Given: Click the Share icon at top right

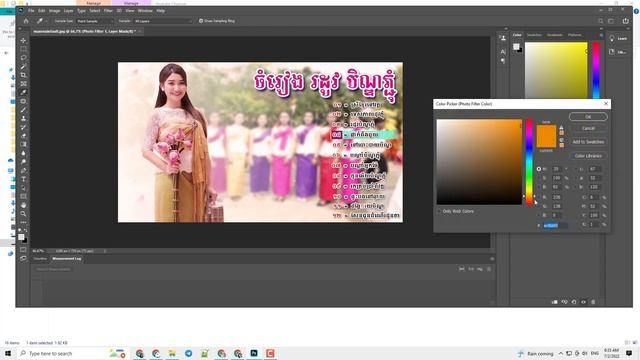Looking at the screenshot, I should coord(625,21).
